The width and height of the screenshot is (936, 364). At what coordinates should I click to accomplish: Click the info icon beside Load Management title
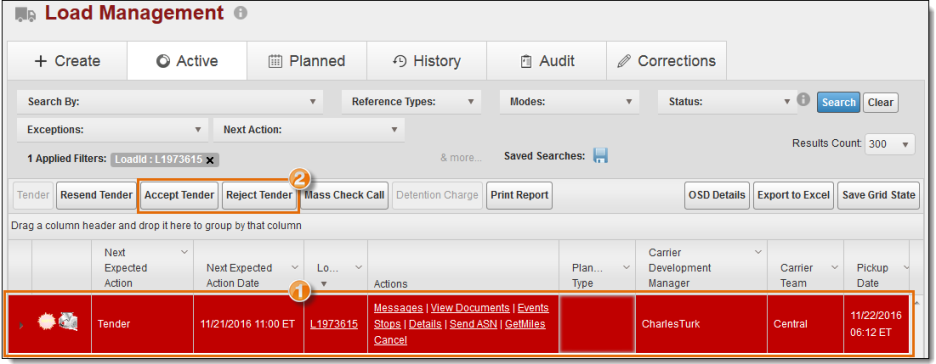(x=240, y=13)
